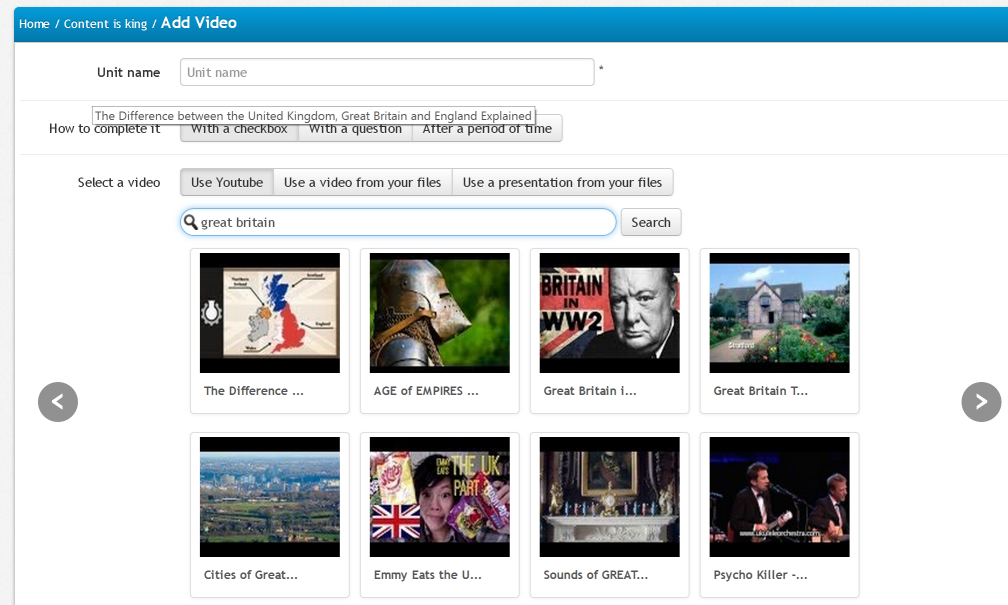Click the left carousel arrow
The height and width of the screenshot is (605, 1008).
(x=57, y=401)
